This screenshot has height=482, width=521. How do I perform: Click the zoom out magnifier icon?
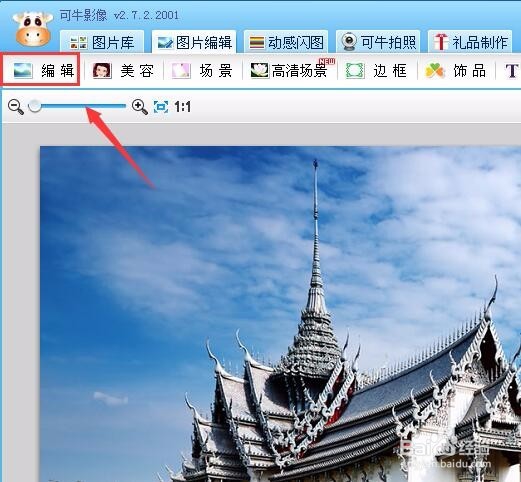pos(15,107)
